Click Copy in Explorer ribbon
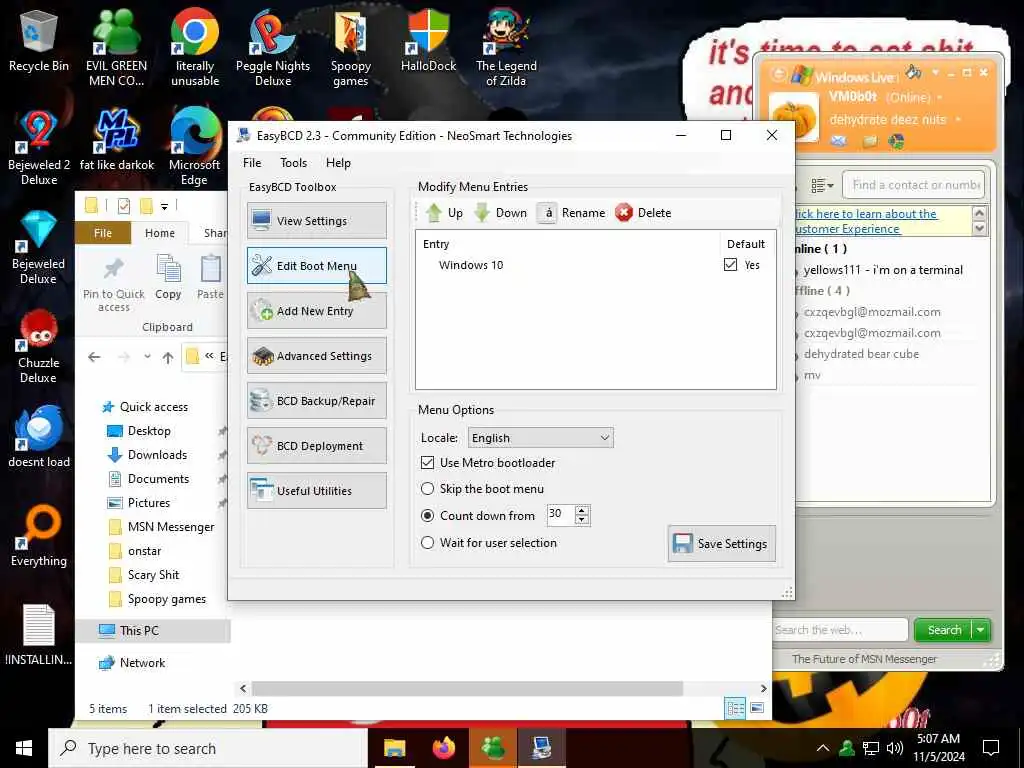The image size is (1024, 768). [x=168, y=278]
